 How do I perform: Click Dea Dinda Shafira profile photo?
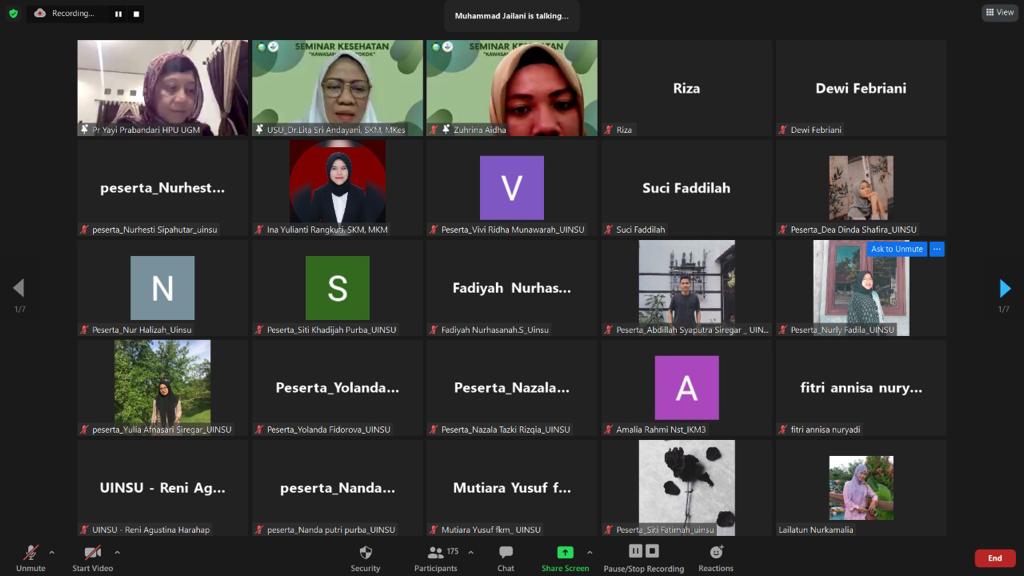[x=861, y=188]
